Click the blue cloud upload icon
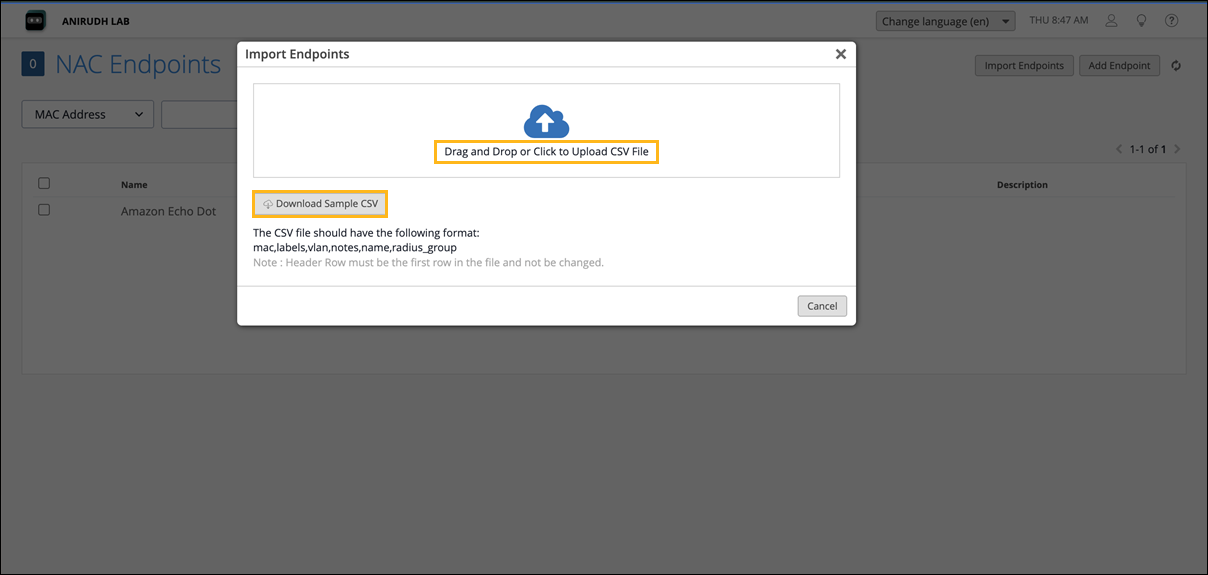 coord(546,121)
